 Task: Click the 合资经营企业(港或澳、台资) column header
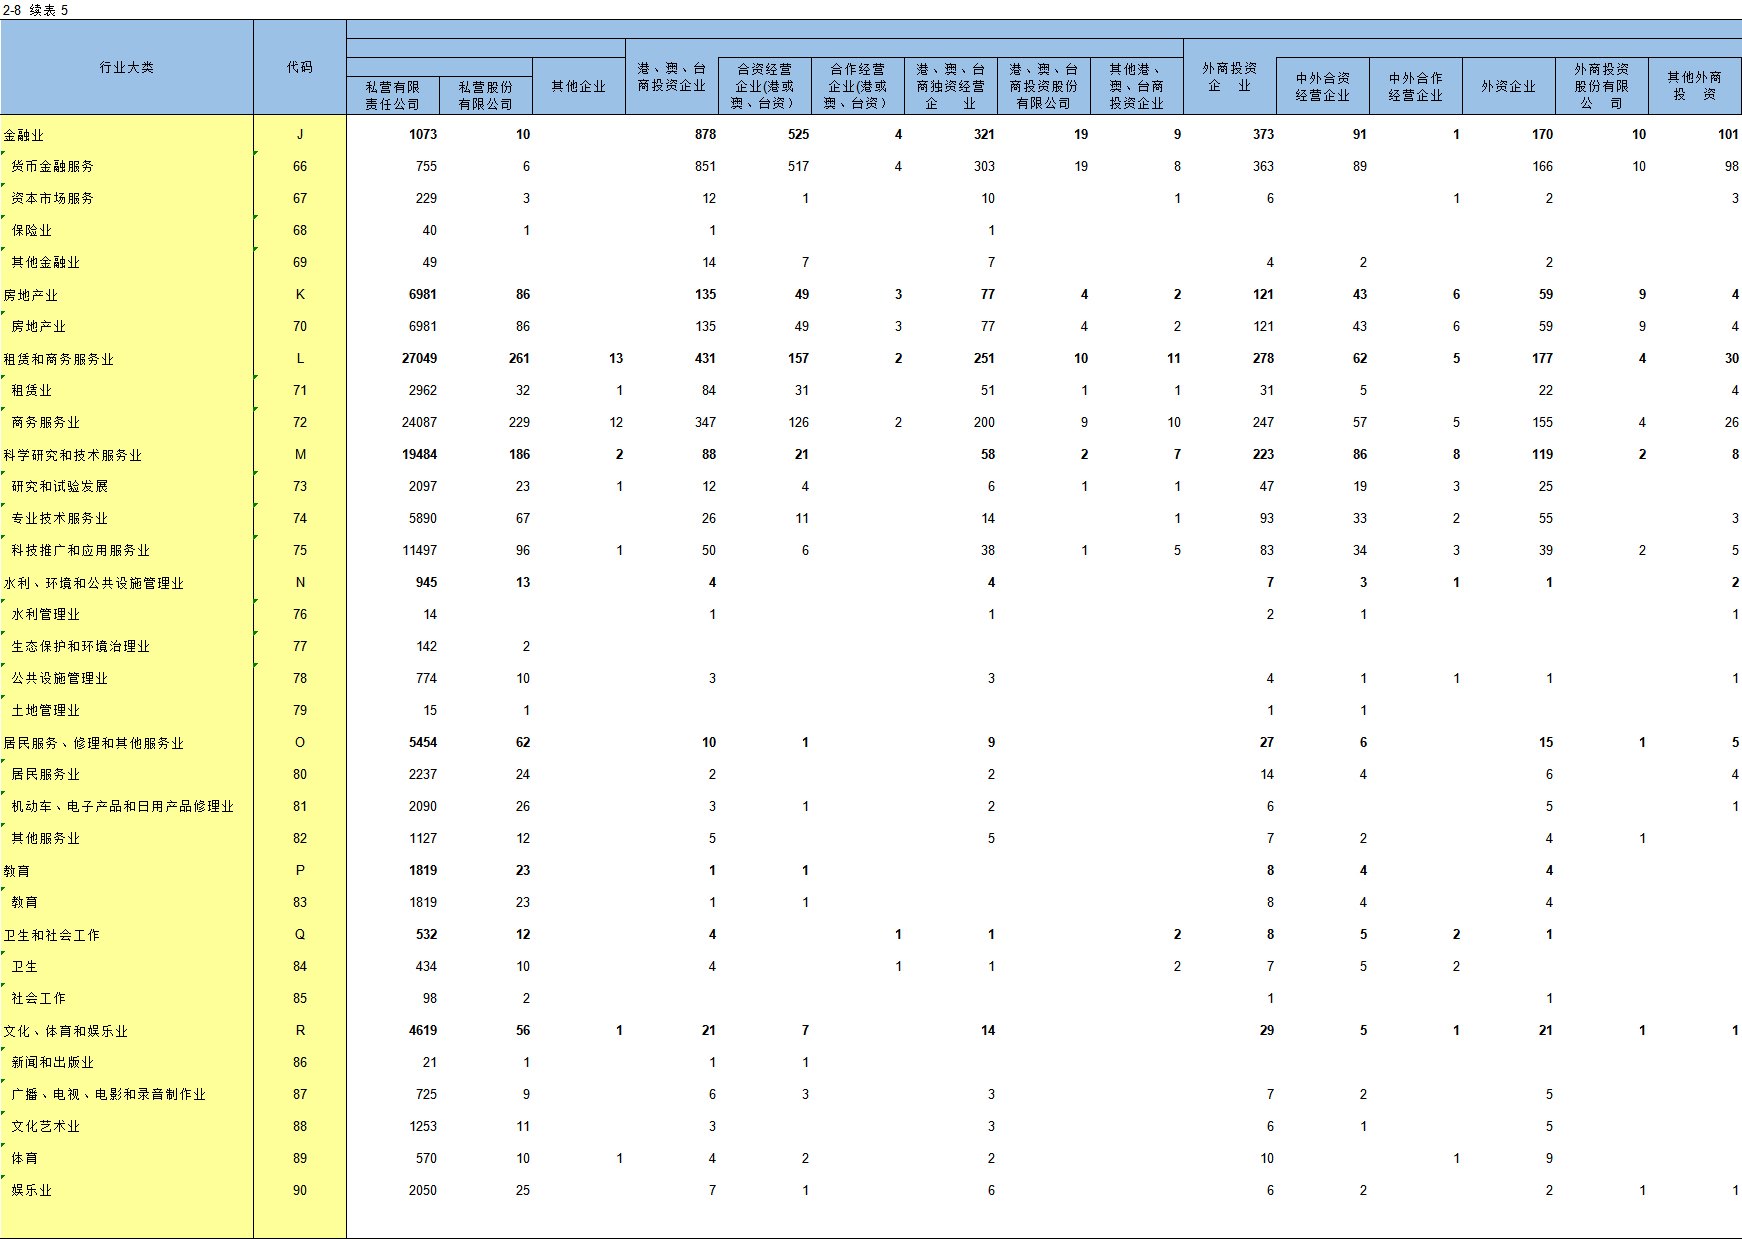click(x=765, y=86)
